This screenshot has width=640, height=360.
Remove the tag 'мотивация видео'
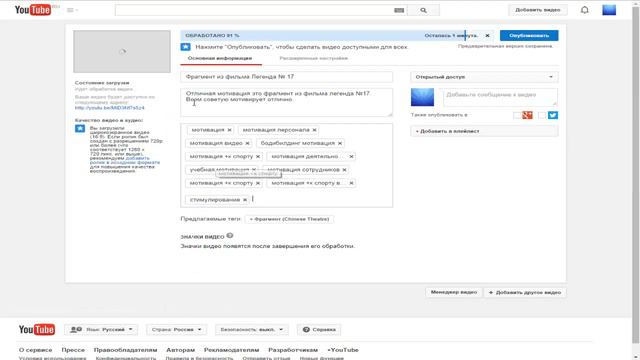247,143
